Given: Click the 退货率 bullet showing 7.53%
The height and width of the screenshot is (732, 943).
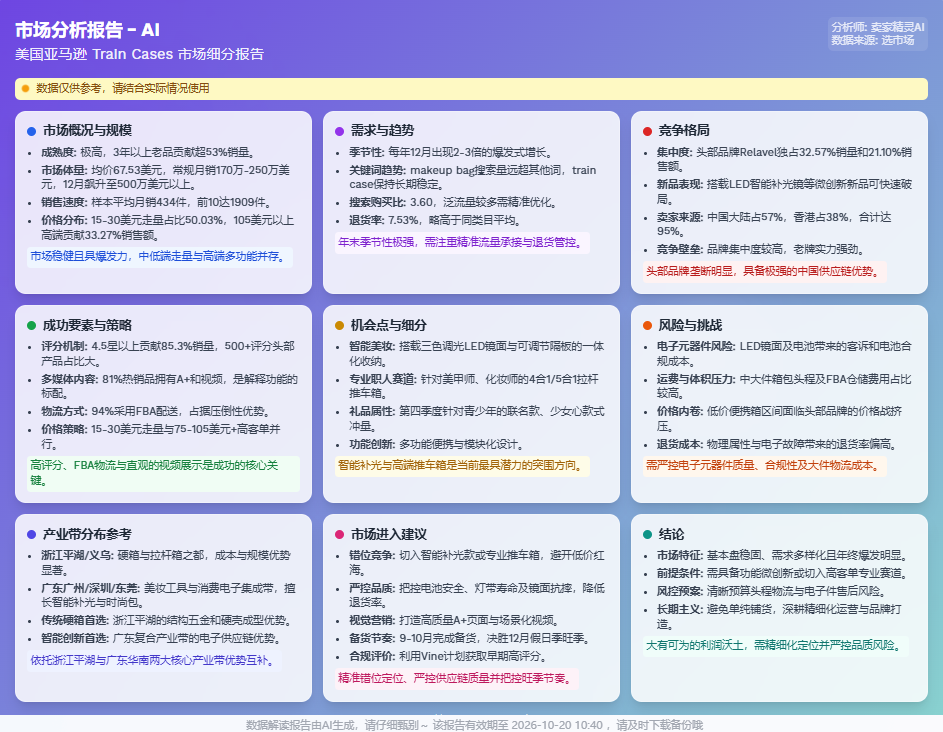Looking at the screenshot, I should pos(437,221).
